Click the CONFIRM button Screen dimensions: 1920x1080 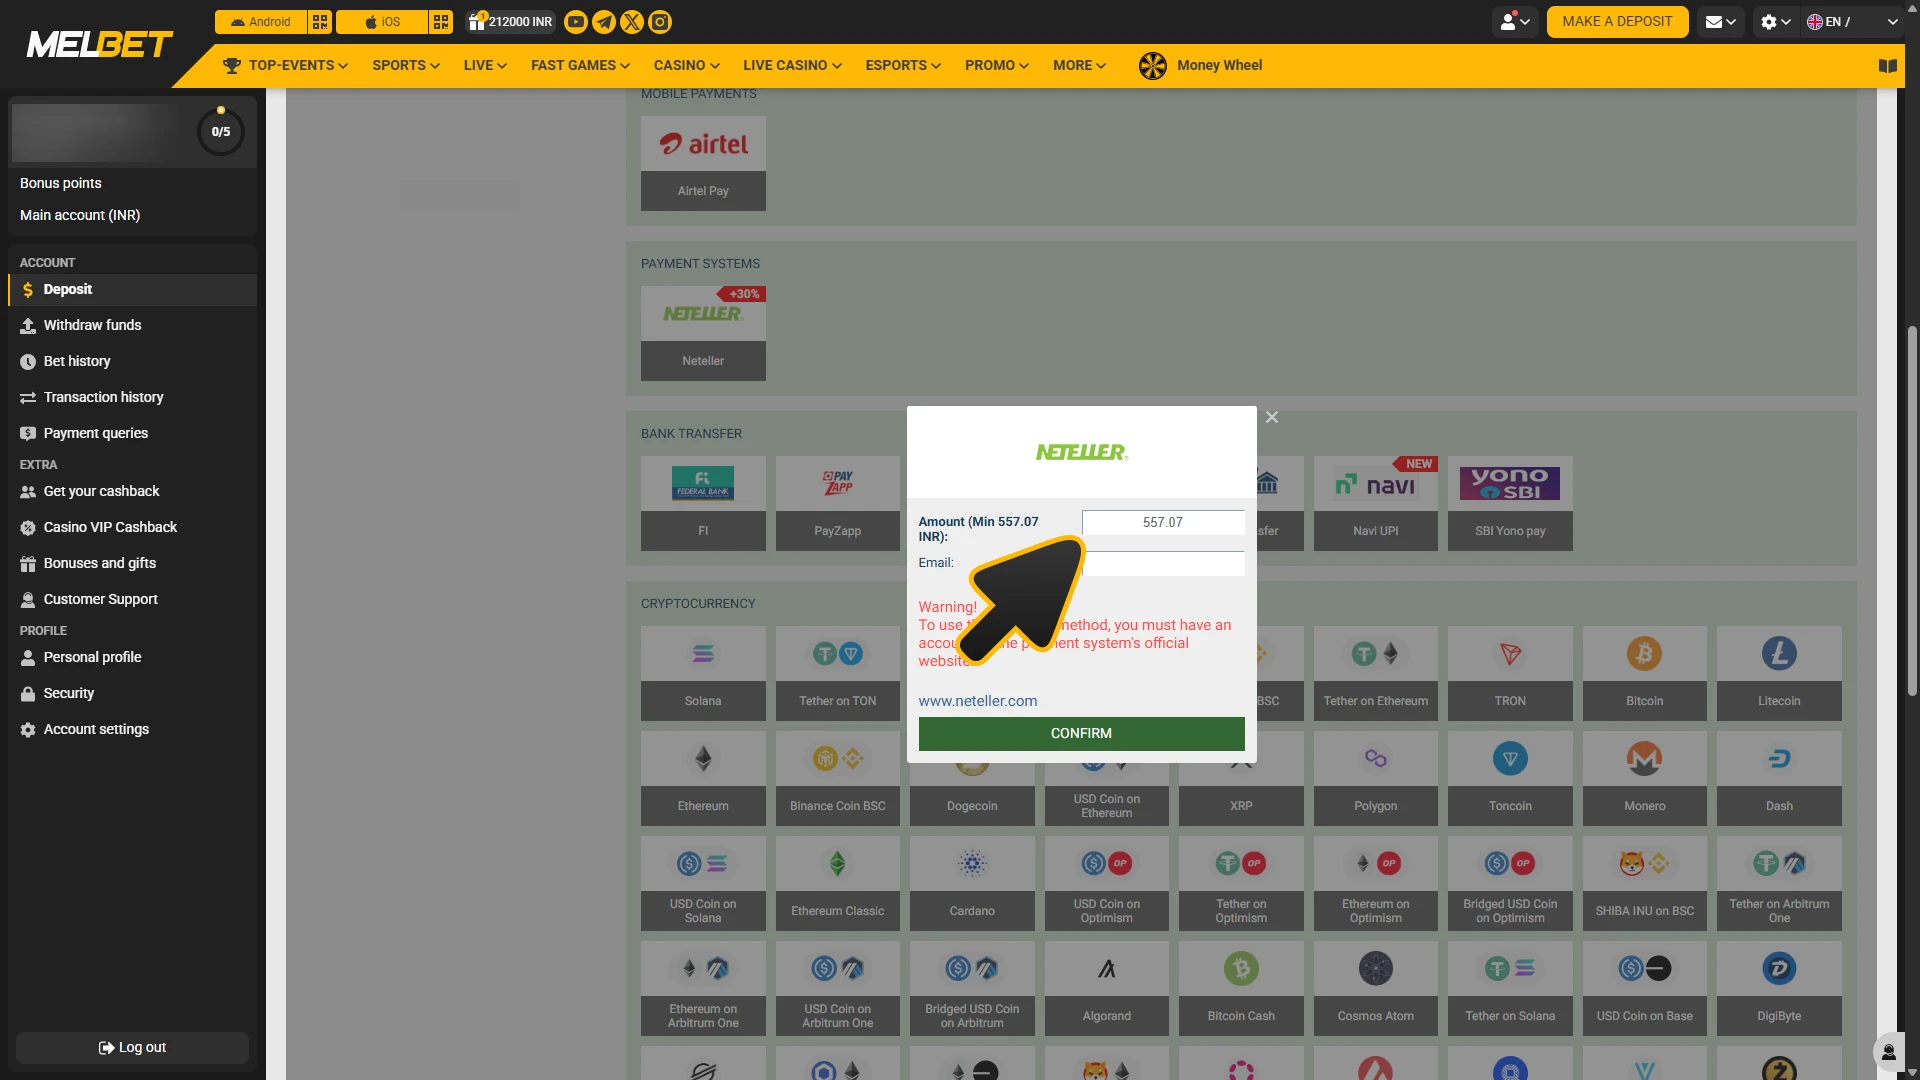pyautogui.click(x=1081, y=734)
